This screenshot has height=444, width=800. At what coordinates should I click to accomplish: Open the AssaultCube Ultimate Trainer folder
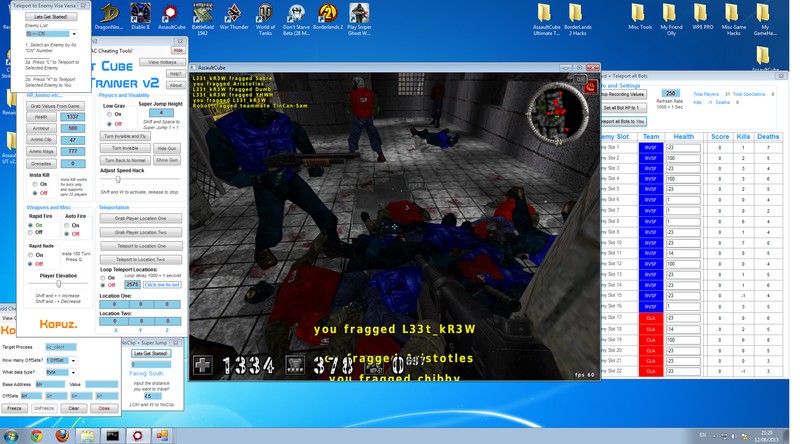pyautogui.click(x=546, y=19)
